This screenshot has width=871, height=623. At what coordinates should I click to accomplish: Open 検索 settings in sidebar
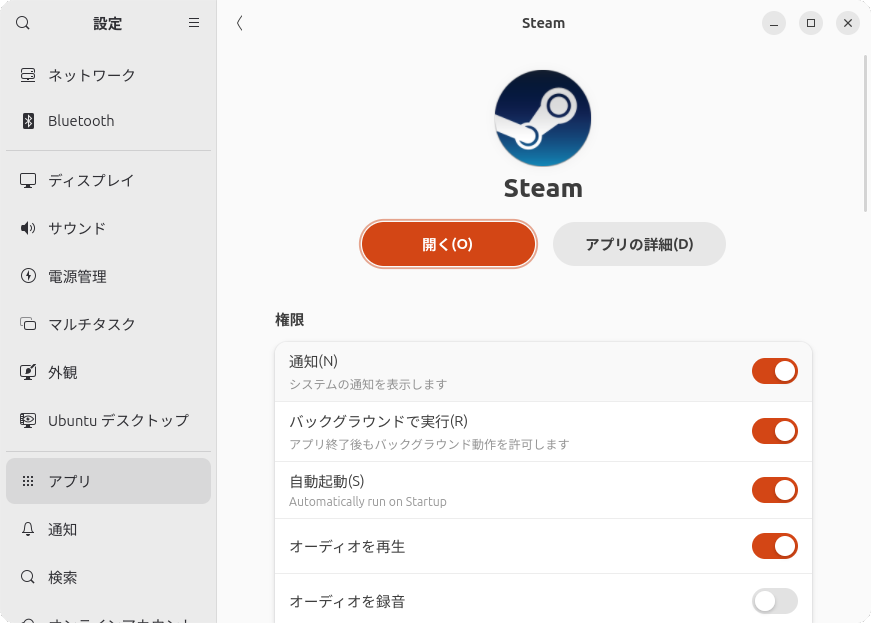(x=108, y=577)
